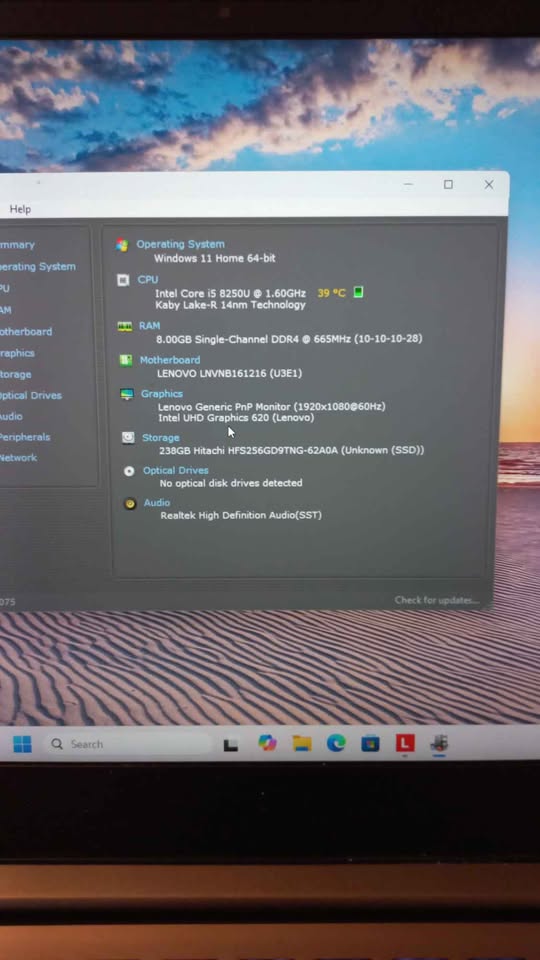The image size is (540, 960).
Task: Click the Graphics monitor icon
Action: point(127,394)
